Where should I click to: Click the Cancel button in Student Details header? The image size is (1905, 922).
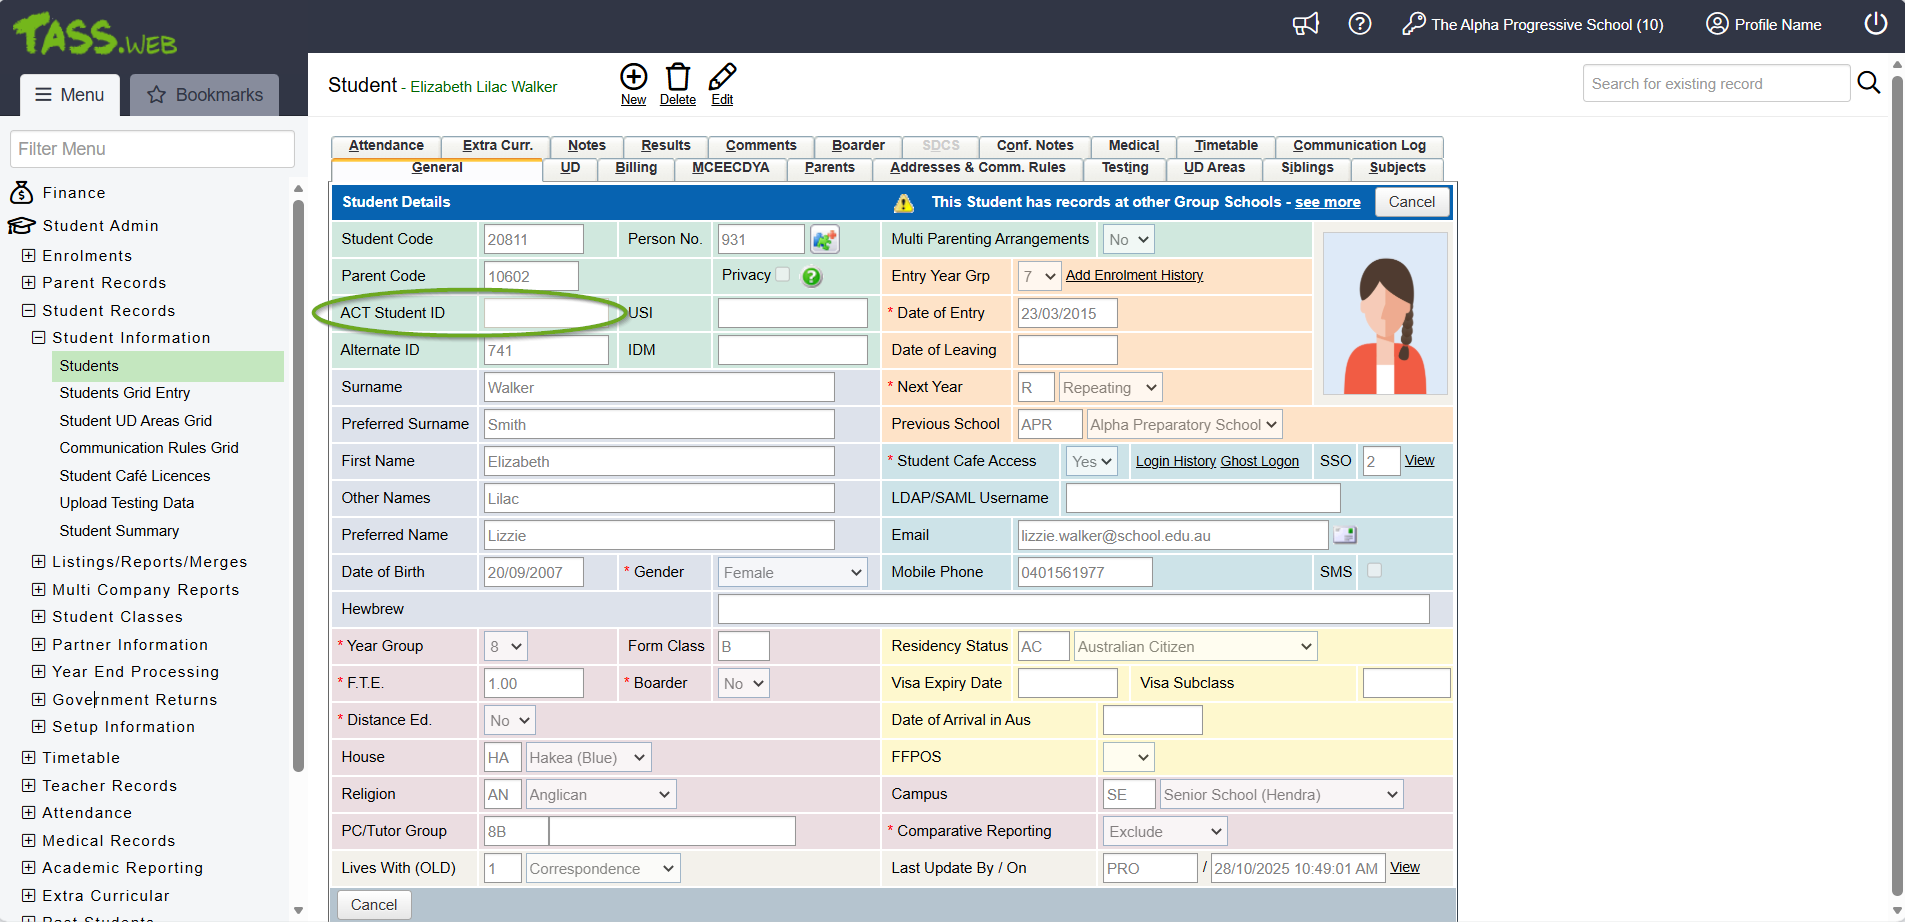click(x=1411, y=202)
